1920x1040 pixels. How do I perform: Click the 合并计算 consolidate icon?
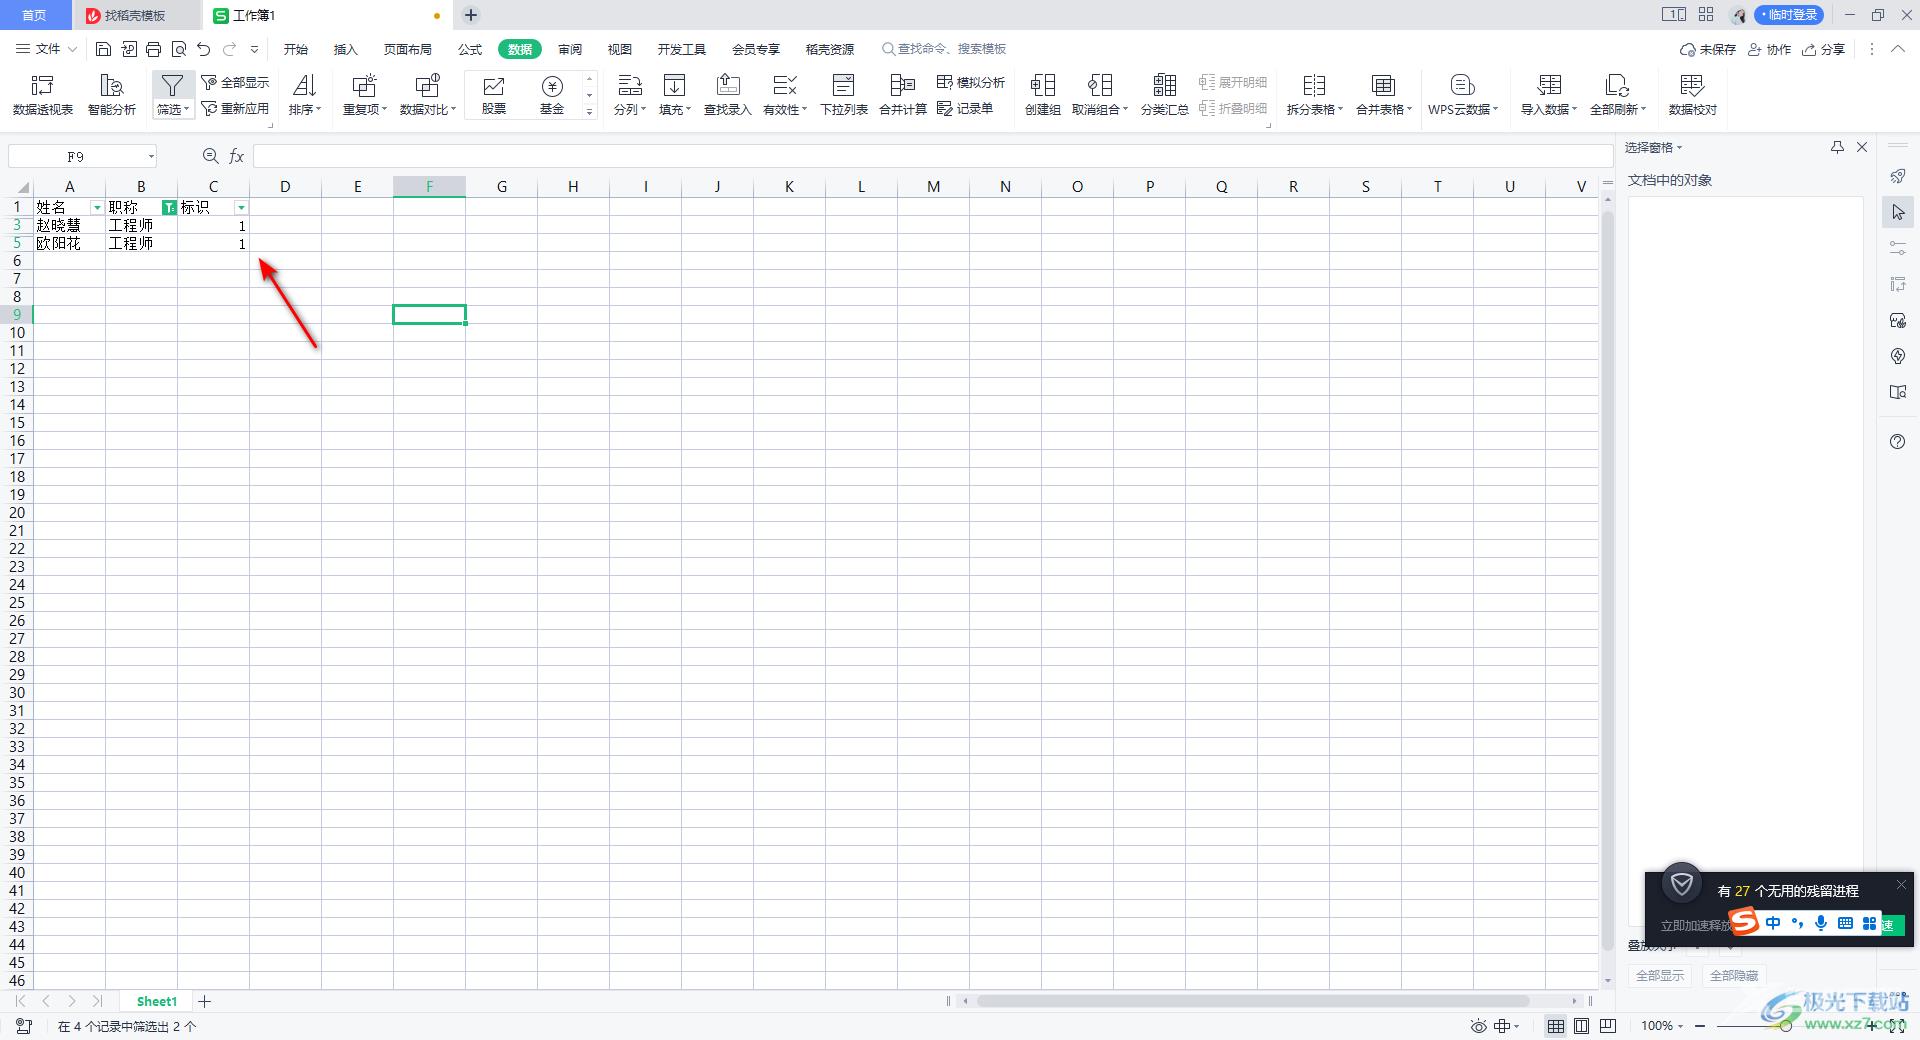(903, 86)
